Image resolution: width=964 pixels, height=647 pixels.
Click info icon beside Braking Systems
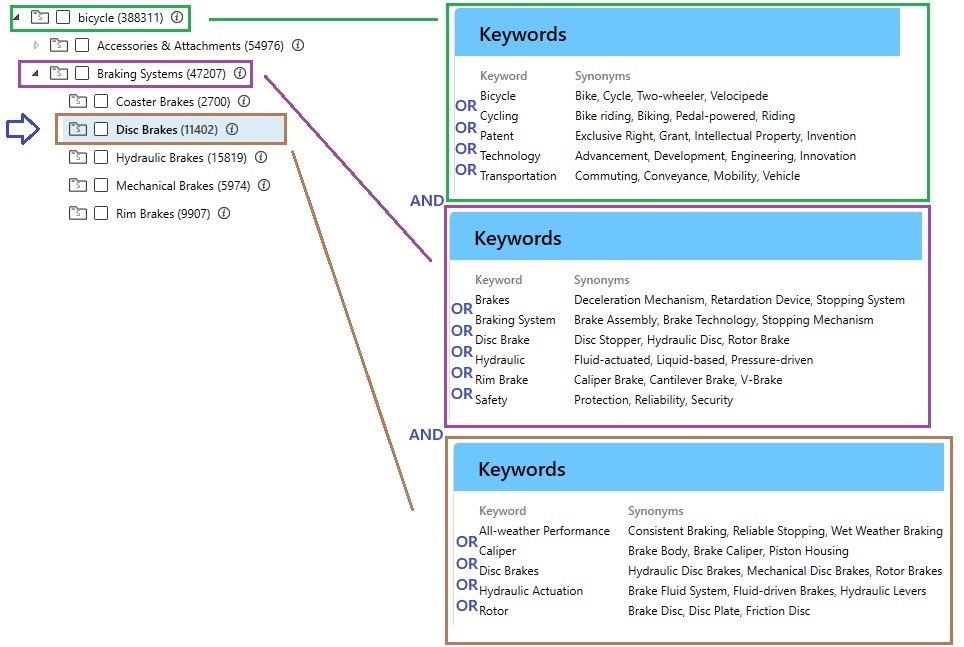point(239,73)
